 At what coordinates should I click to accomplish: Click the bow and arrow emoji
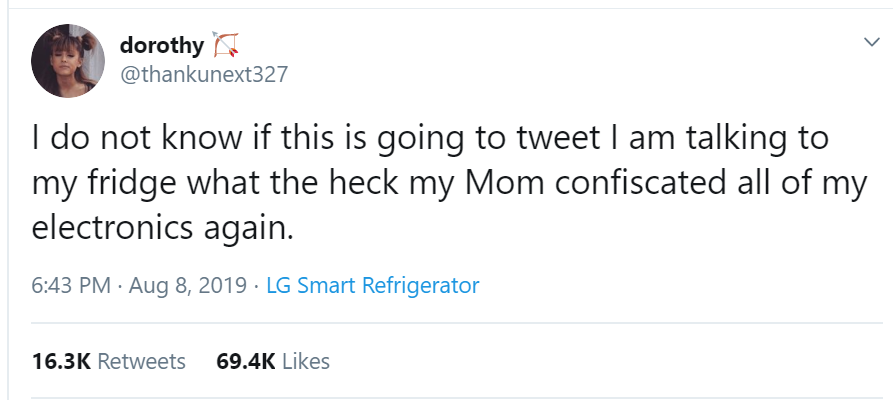pos(226,44)
